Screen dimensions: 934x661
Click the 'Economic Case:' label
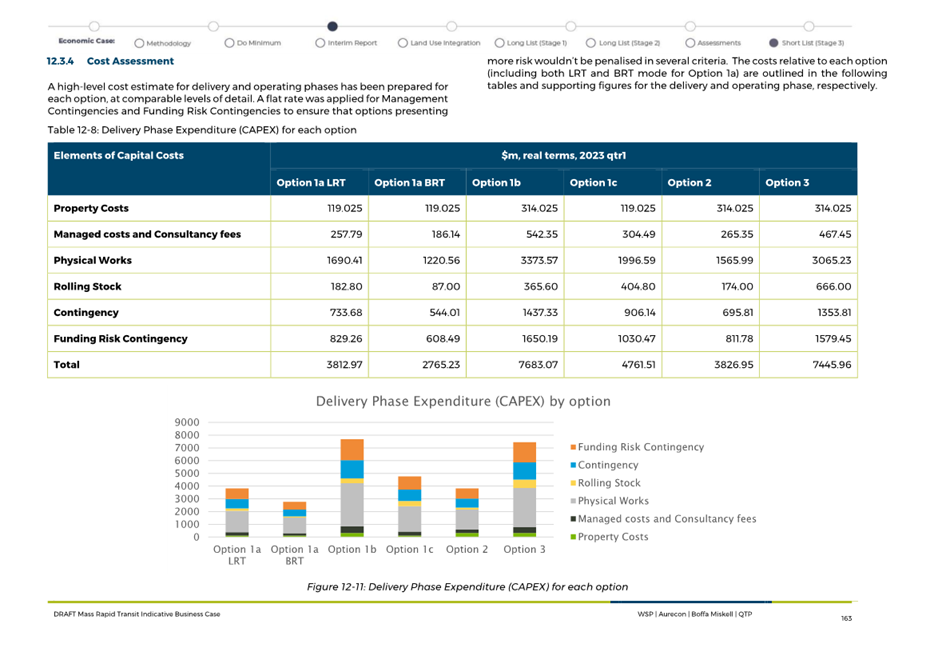pos(86,41)
